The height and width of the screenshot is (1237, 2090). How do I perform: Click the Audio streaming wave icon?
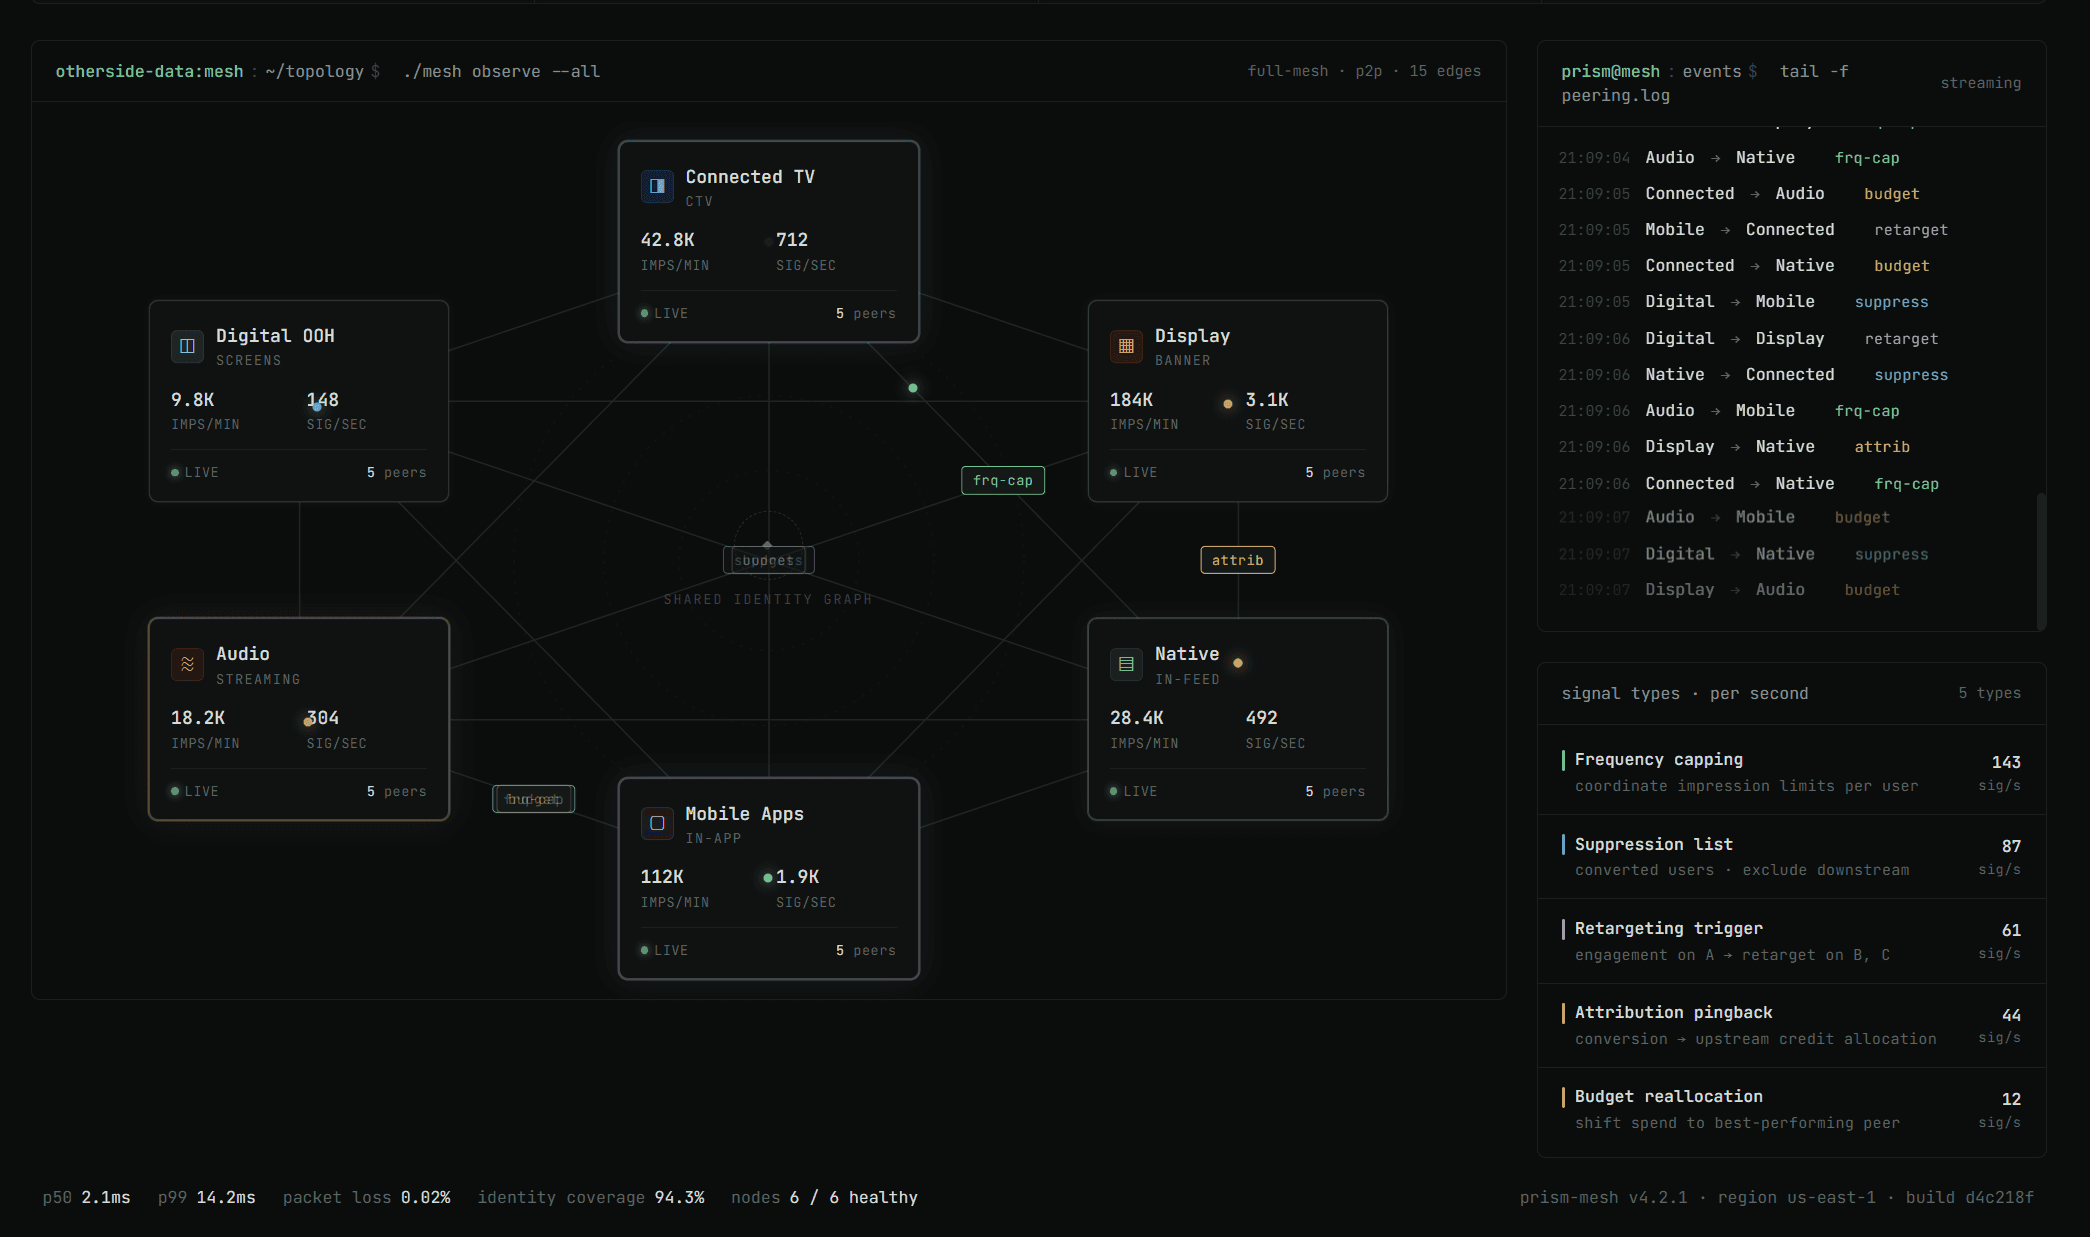click(x=187, y=664)
